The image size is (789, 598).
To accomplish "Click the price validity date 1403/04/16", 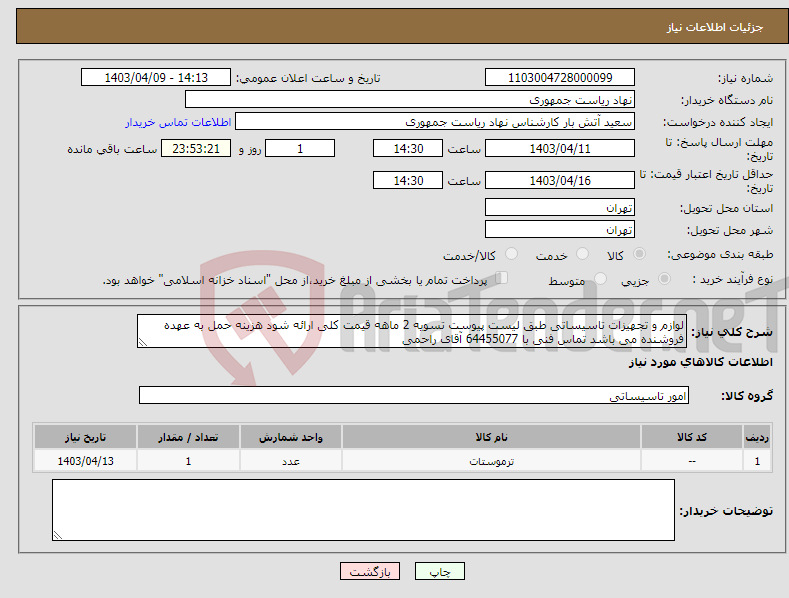I will (x=560, y=180).
